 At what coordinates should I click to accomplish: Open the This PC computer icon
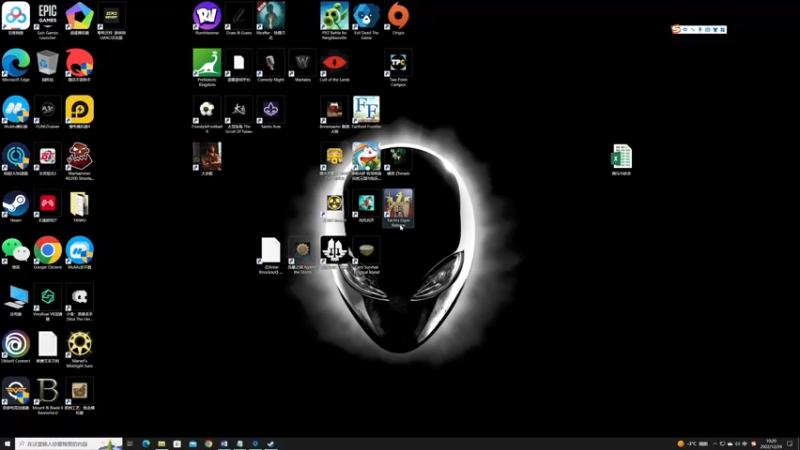tap(16, 300)
